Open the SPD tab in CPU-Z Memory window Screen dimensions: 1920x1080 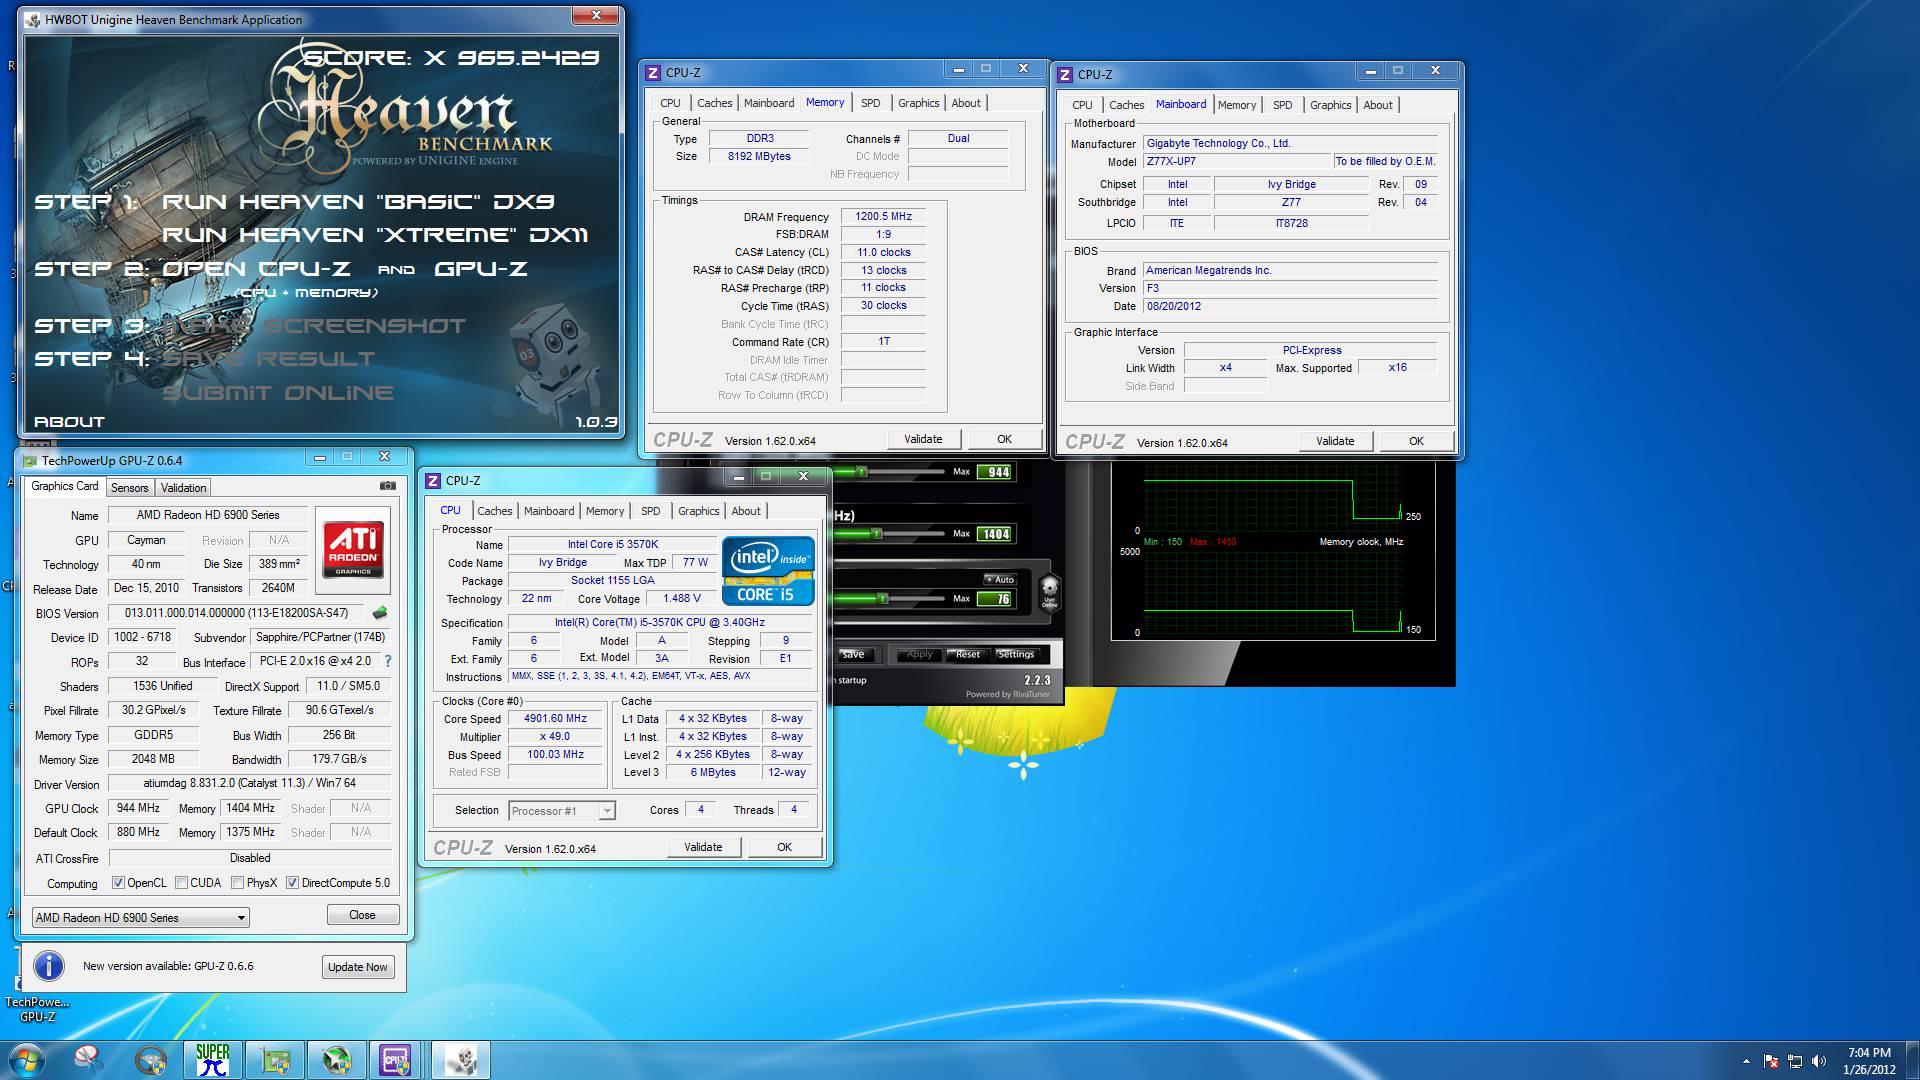pos(871,103)
